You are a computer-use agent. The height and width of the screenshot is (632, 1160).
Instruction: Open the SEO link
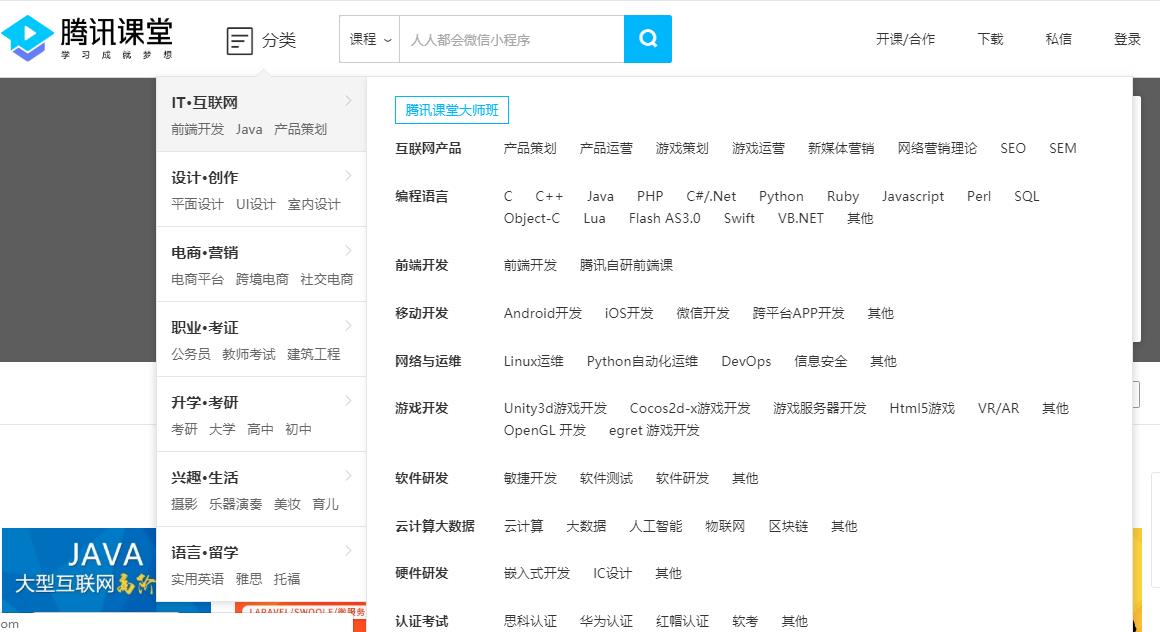click(1013, 148)
